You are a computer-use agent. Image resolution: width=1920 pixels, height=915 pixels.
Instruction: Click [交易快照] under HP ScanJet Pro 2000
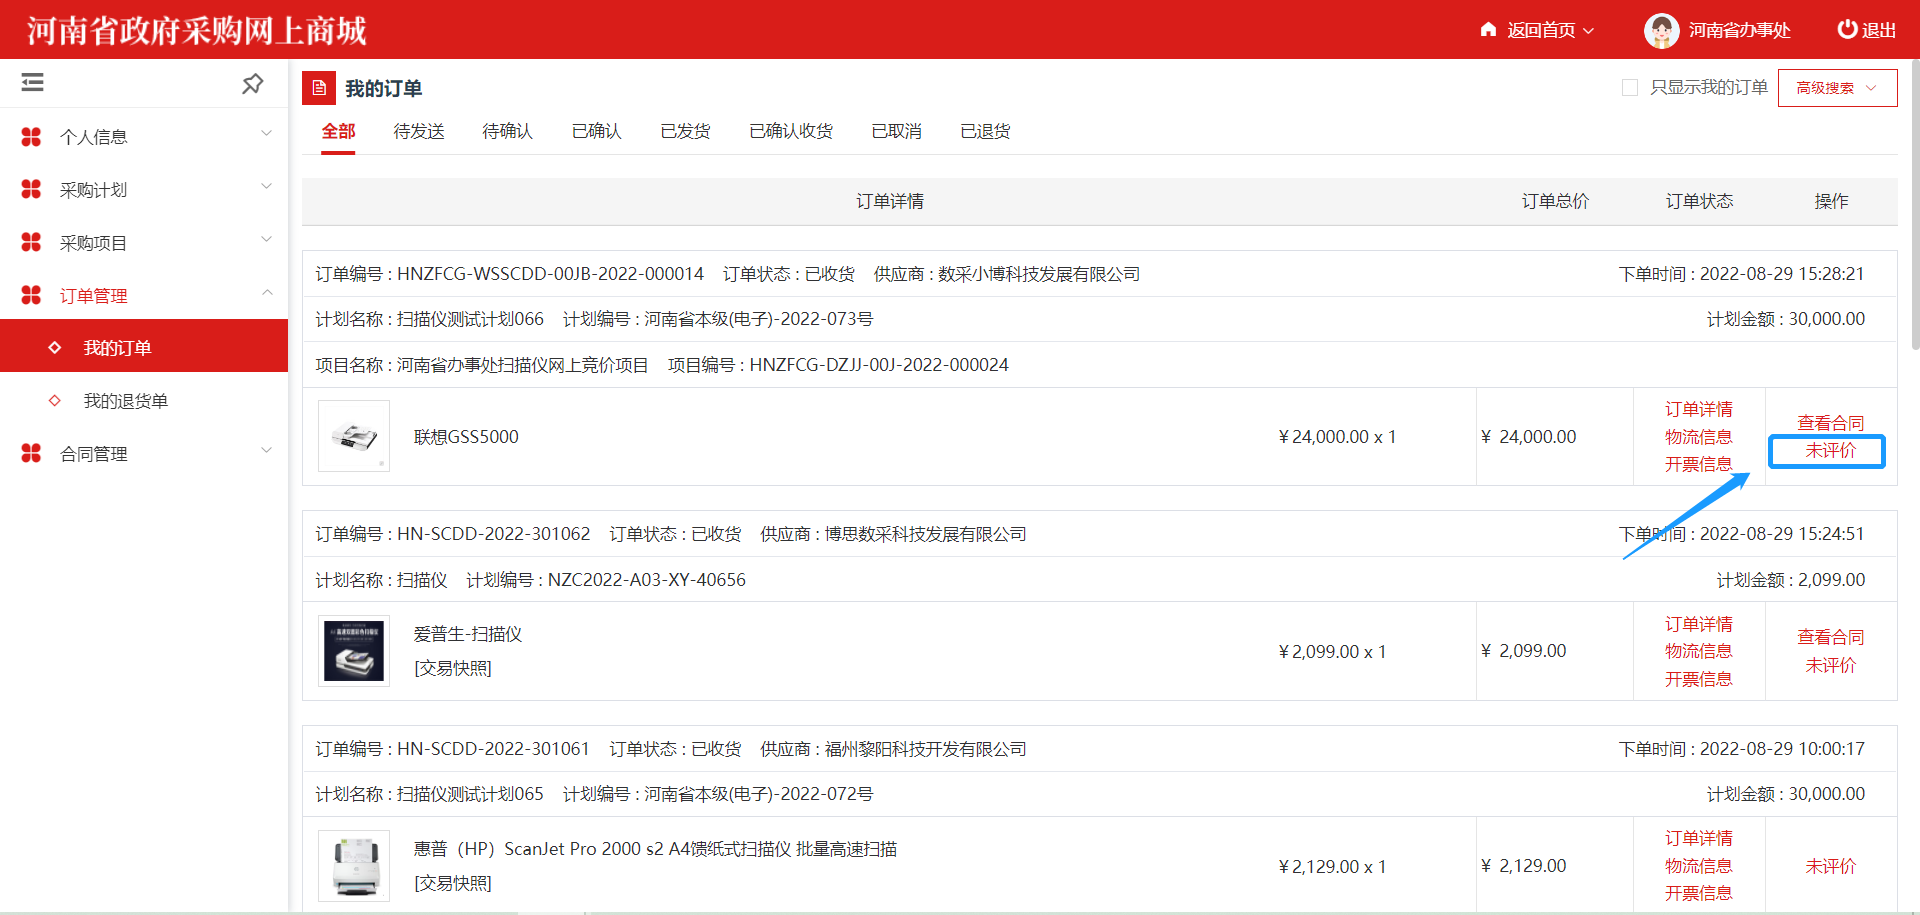[x=453, y=883]
